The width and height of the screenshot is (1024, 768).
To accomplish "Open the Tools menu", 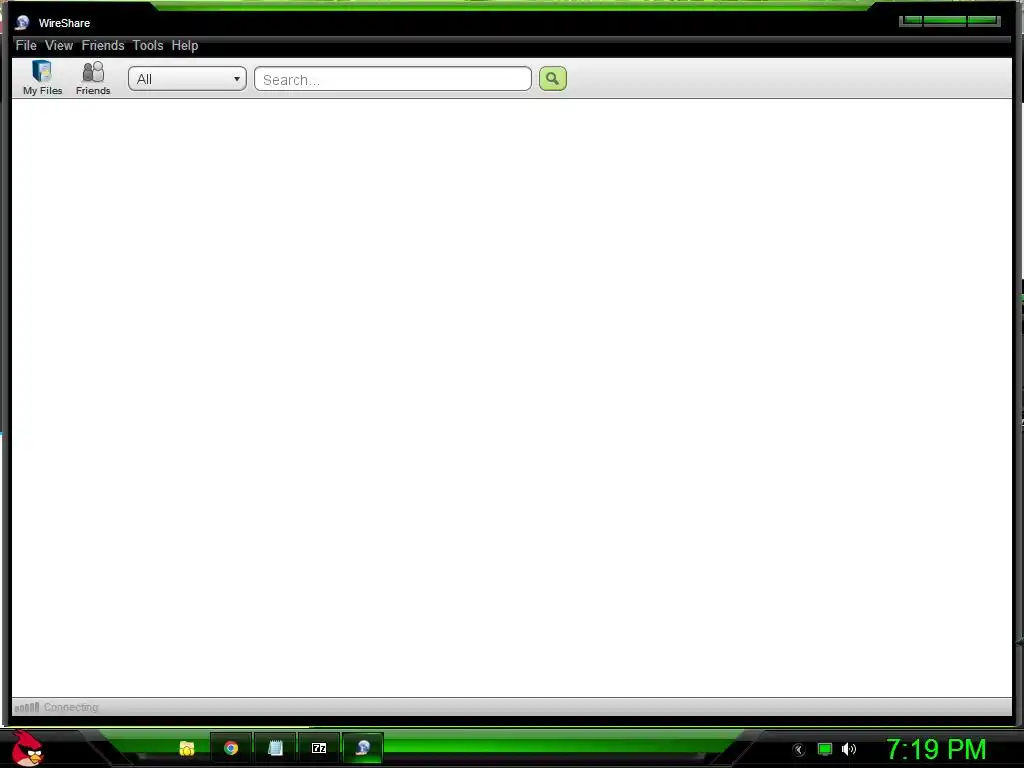I will (148, 46).
